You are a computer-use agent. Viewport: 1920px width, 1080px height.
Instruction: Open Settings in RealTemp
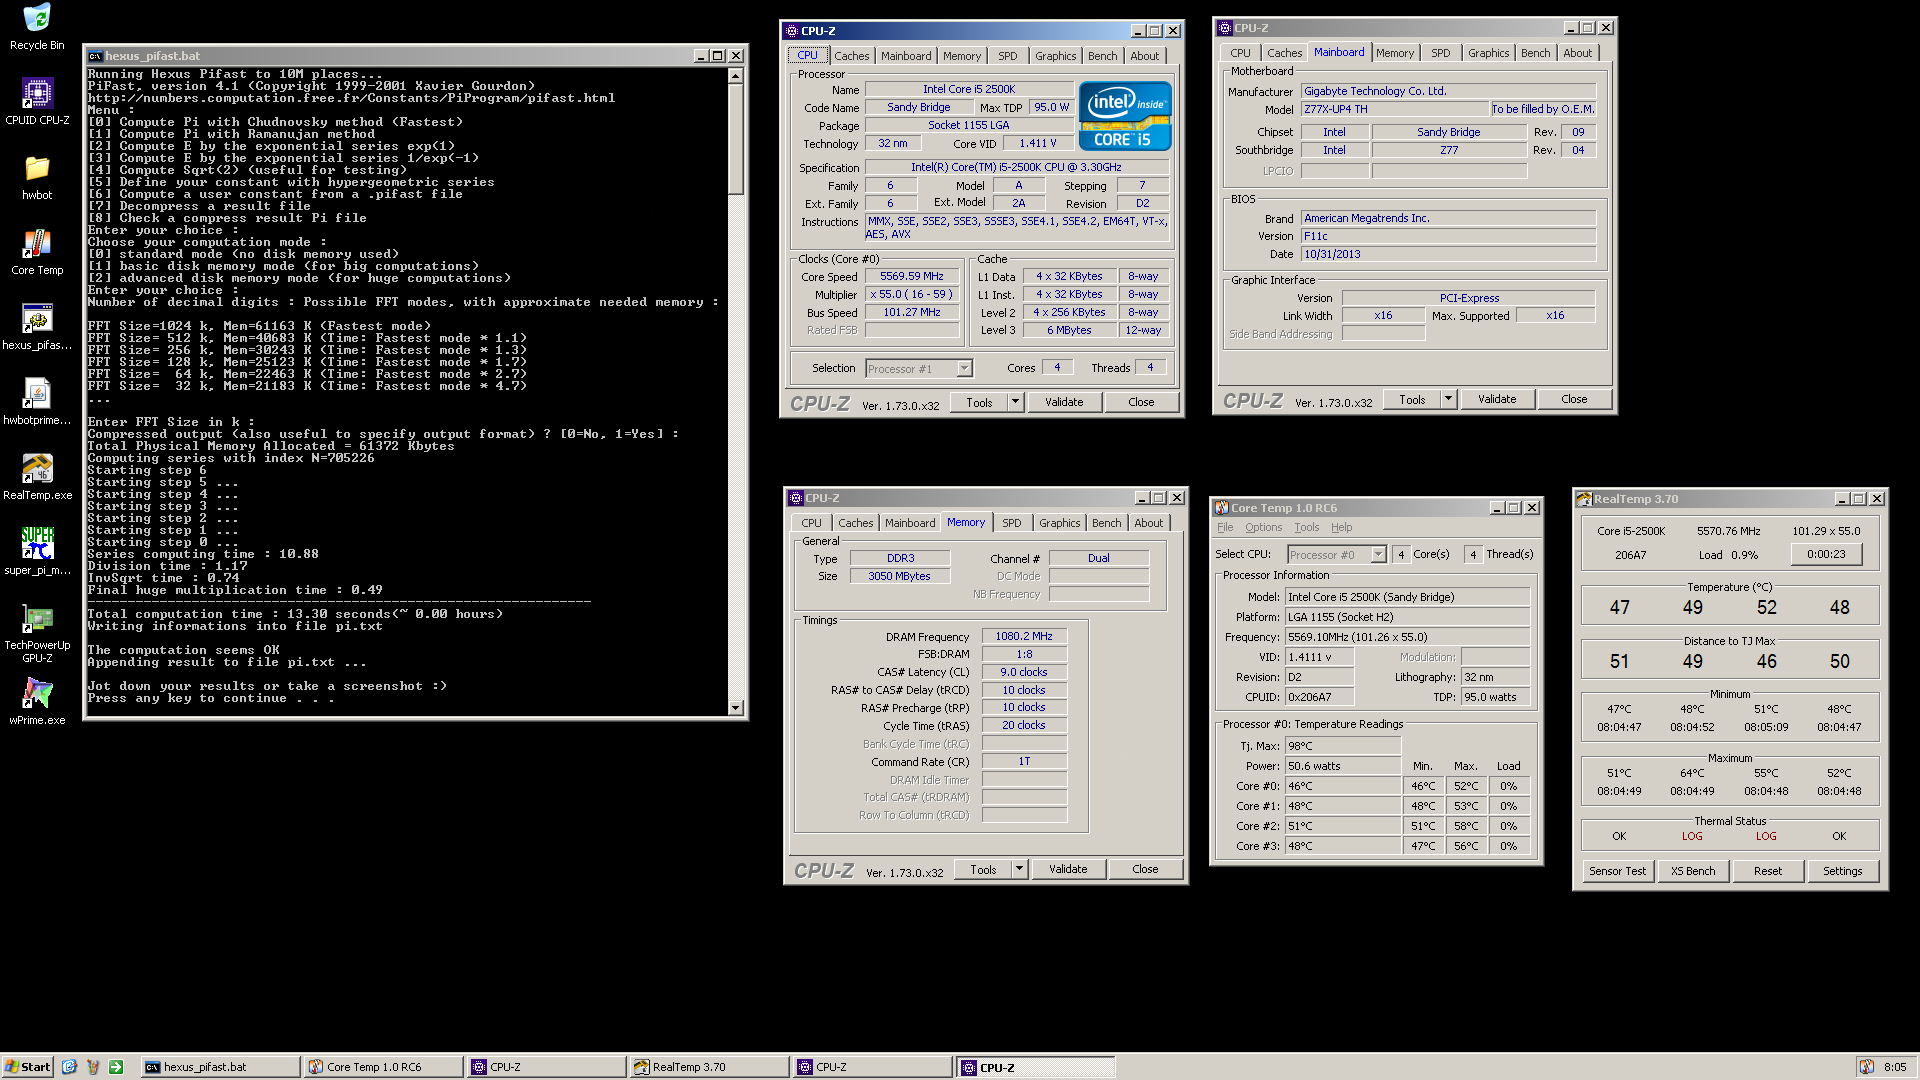click(x=1843, y=871)
